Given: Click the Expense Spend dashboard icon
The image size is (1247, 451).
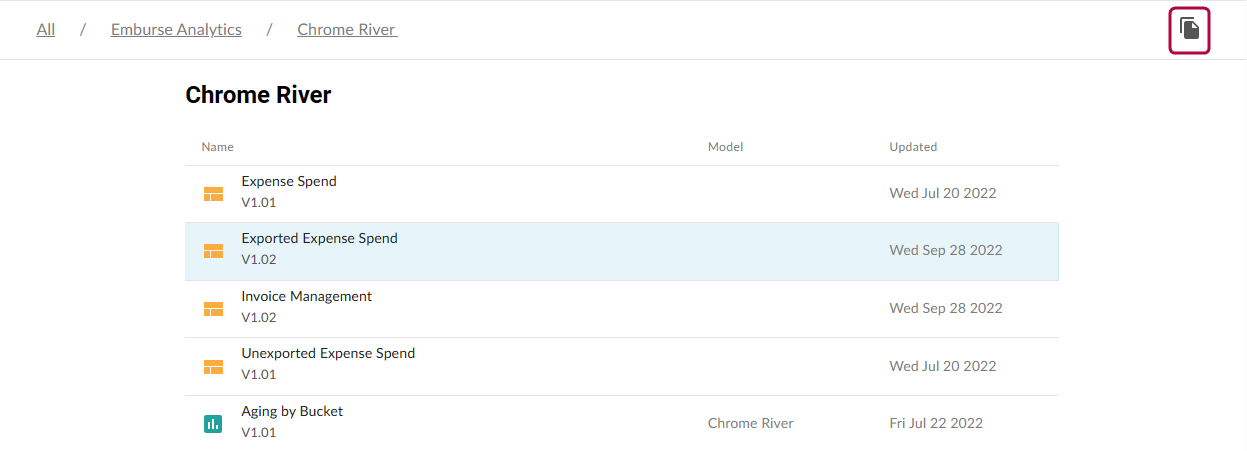Looking at the screenshot, I should coord(213,194).
